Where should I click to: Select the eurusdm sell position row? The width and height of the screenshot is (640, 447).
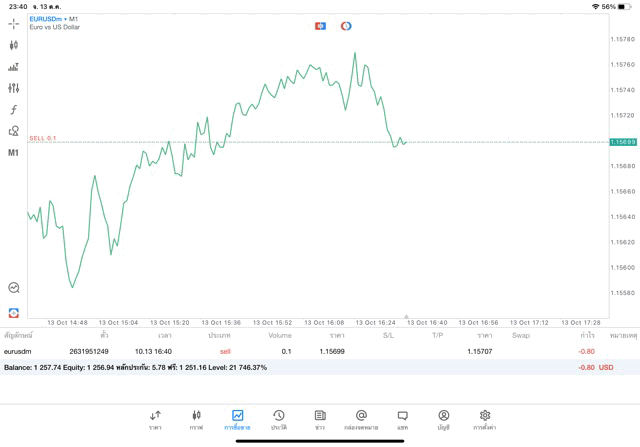(300, 352)
